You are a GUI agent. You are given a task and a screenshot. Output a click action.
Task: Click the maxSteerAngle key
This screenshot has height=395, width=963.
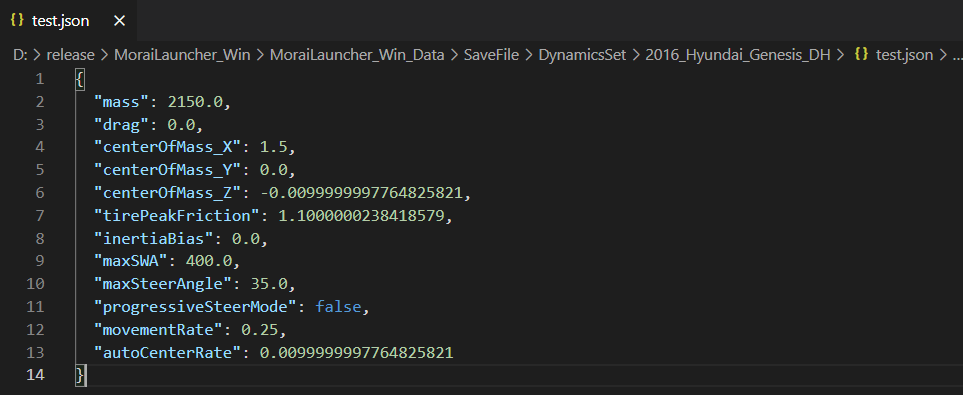pyautogui.click(x=164, y=284)
